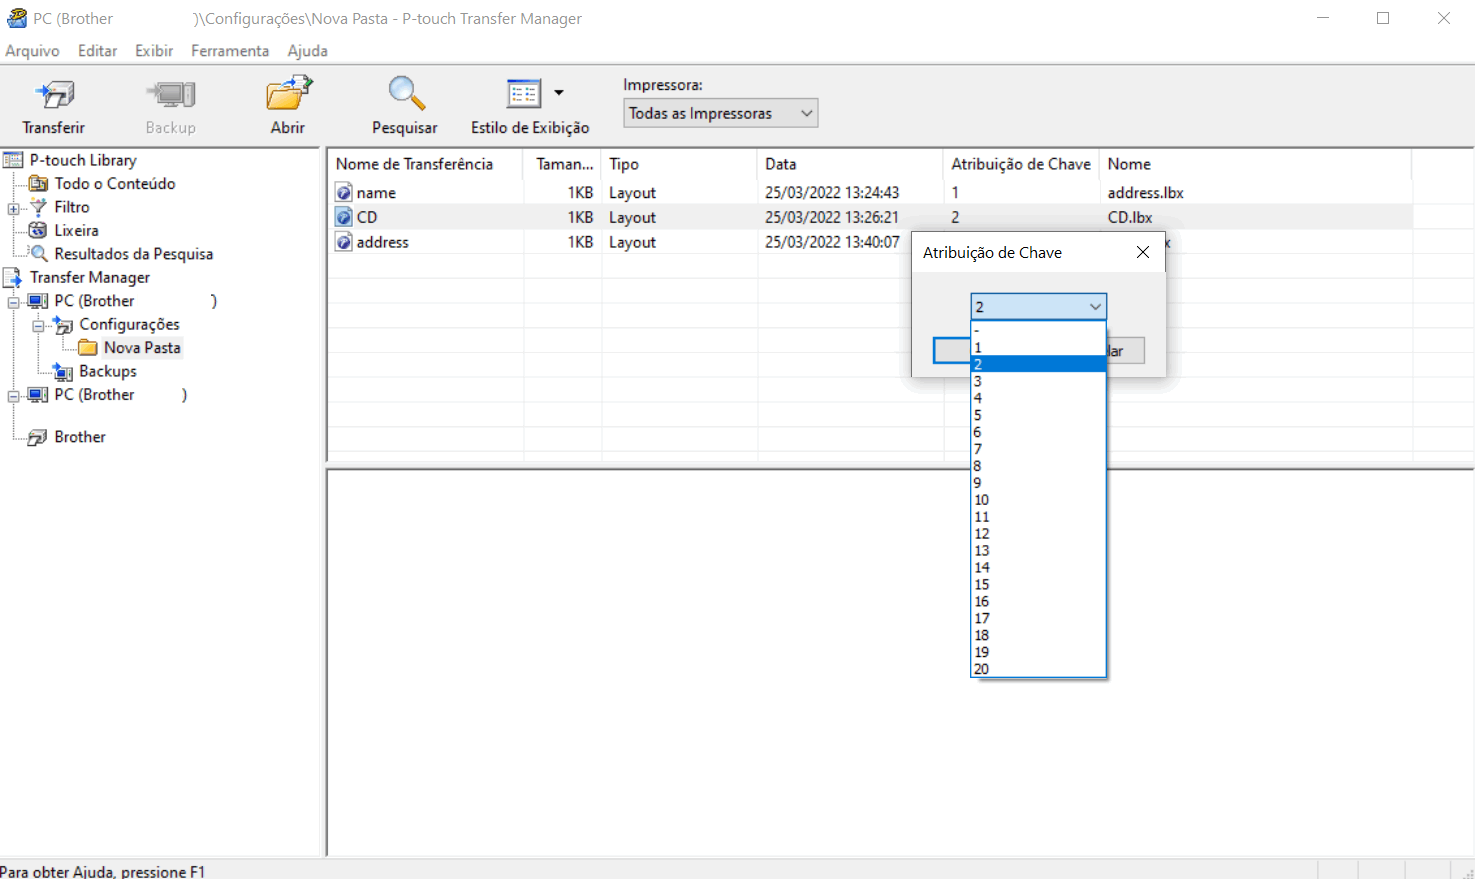Image resolution: width=1475 pixels, height=879 pixels.
Task: Sort by Atribuição de Chave column
Action: (1021, 164)
